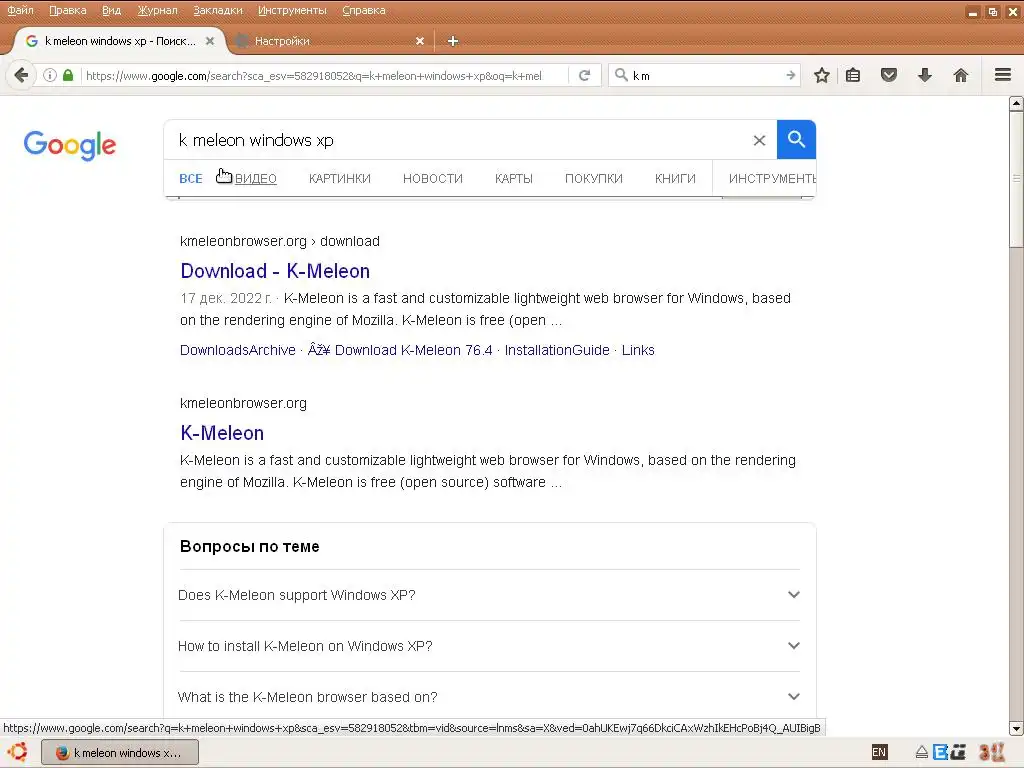This screenshot has height=768, width=1024.
Task: Switch to КАРТИНКИ results
Action: 340,178
